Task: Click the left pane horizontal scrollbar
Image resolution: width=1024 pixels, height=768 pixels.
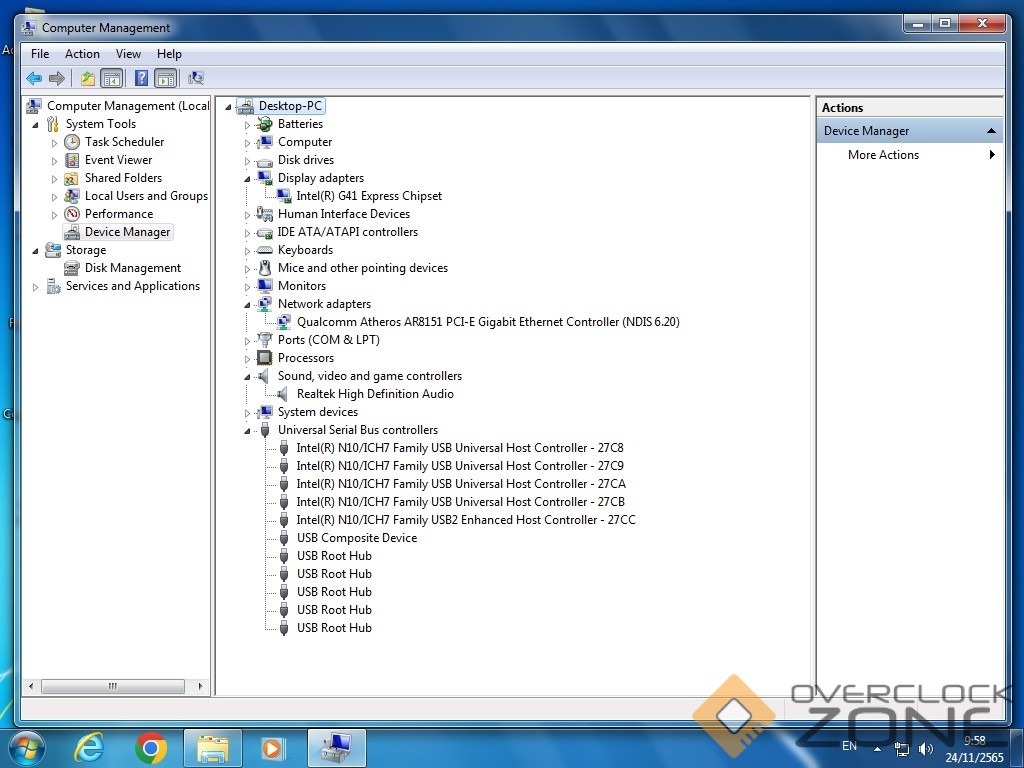Action: point(112,686)
